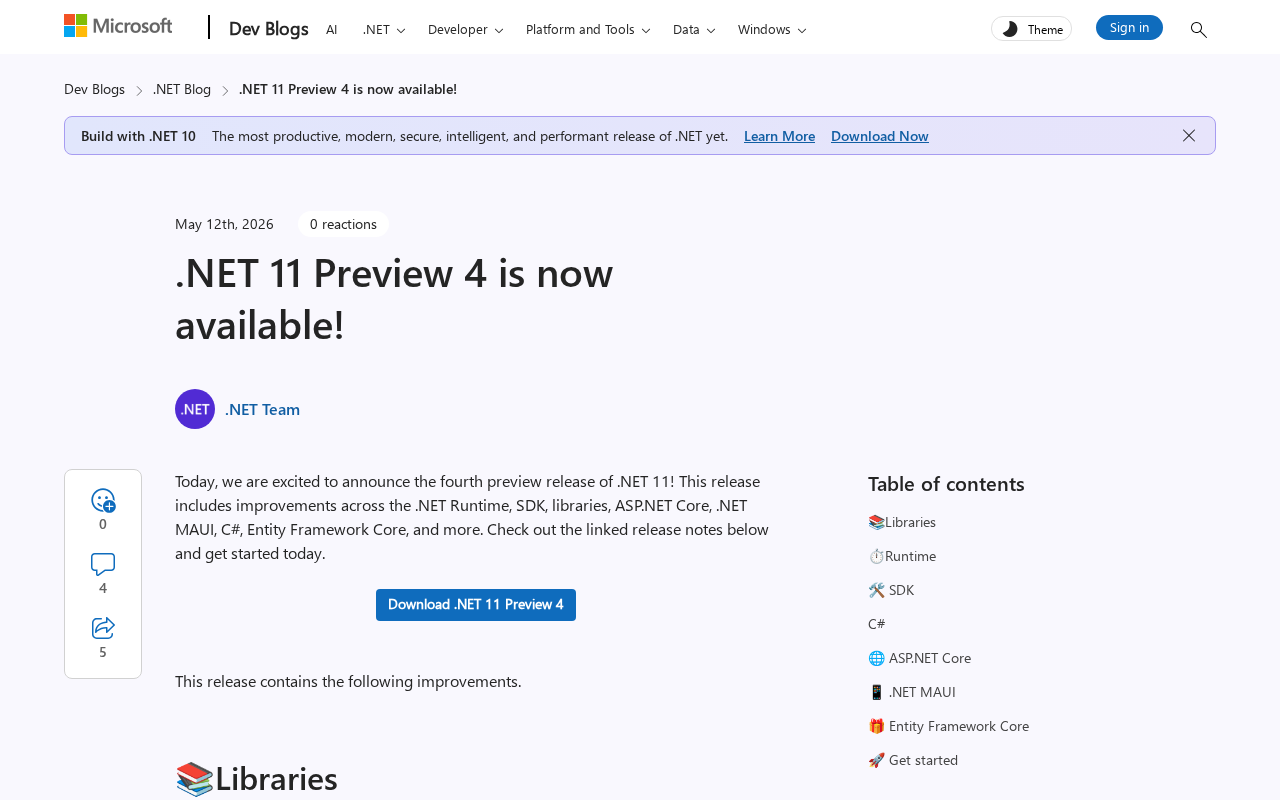Image resolution: width=1280 pixels, height=800 pixels.
Task: Click the comment count 4
Action: 103,588
